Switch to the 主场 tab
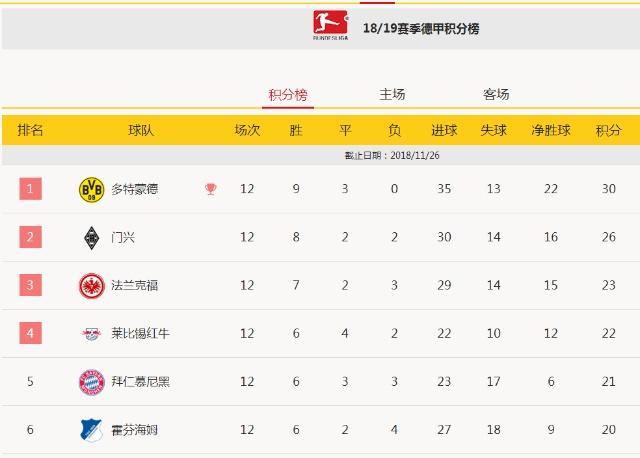This screenshot has width=640, height=458. (x=392, y=94)
